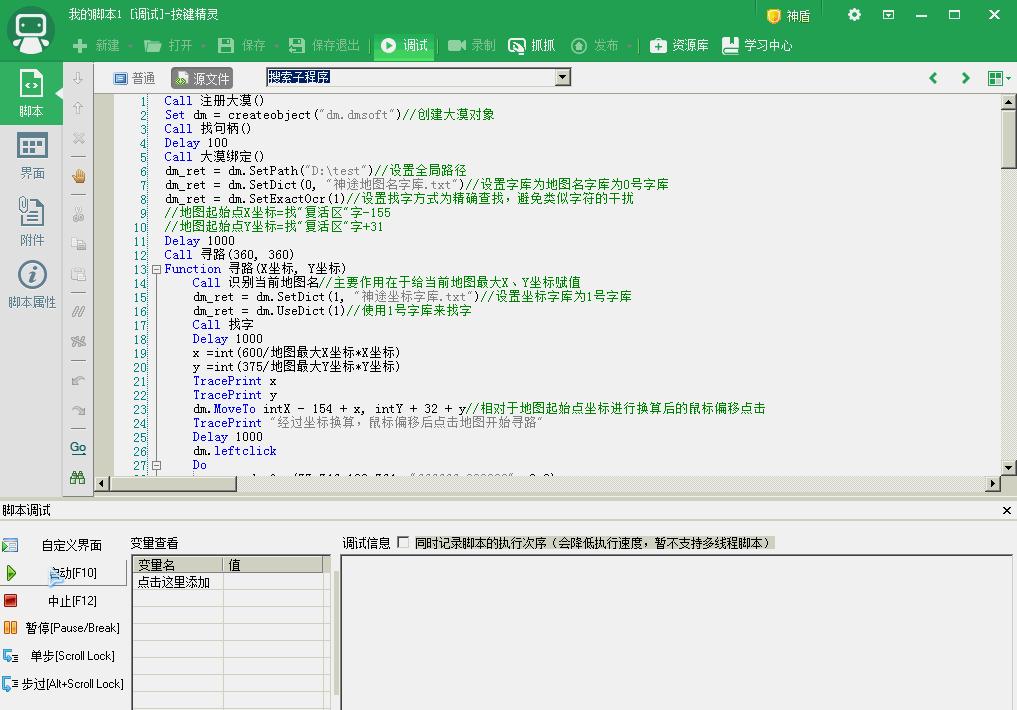
Task: Switch to 普通 view tab
Action: click(x=134, y=78)
